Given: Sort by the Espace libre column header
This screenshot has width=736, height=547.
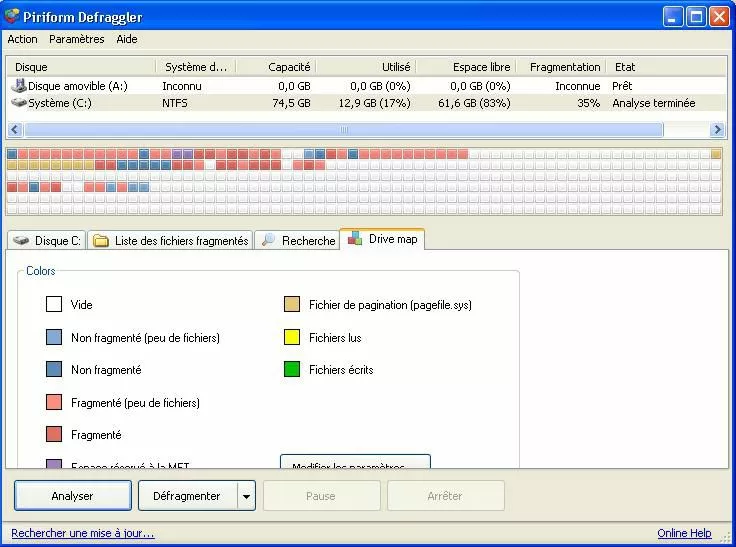Looking at the screenshot, I should 466,67.
